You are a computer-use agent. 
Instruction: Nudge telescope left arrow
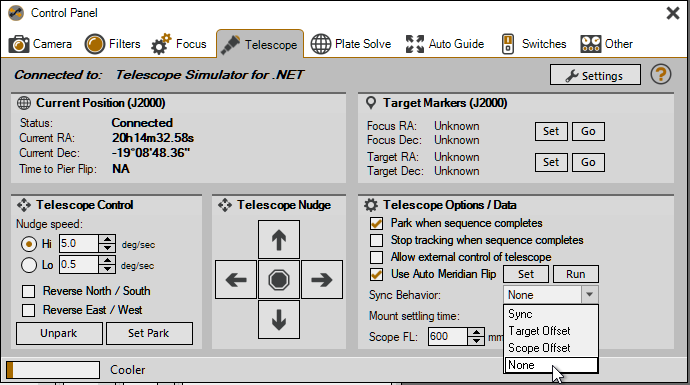tap(236, 280)
